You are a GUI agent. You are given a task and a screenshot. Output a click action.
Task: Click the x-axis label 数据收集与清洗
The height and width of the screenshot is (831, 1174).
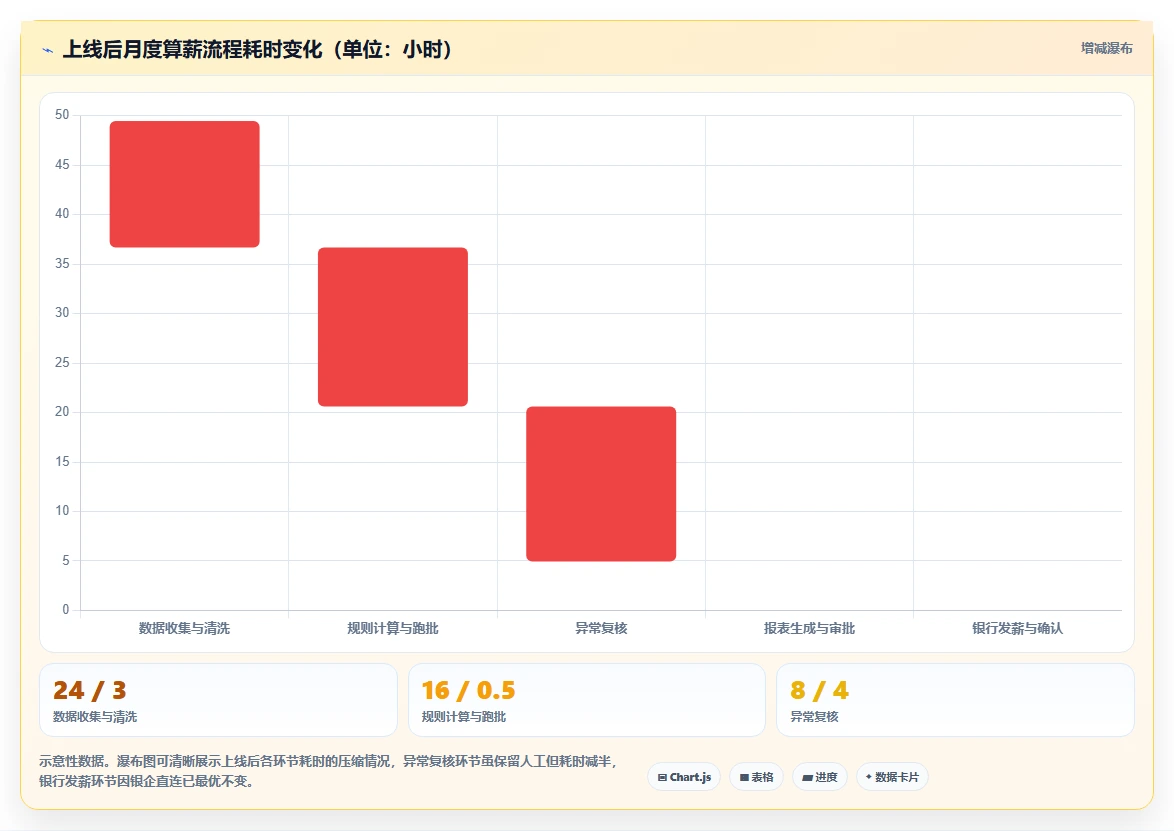point(184,628)
